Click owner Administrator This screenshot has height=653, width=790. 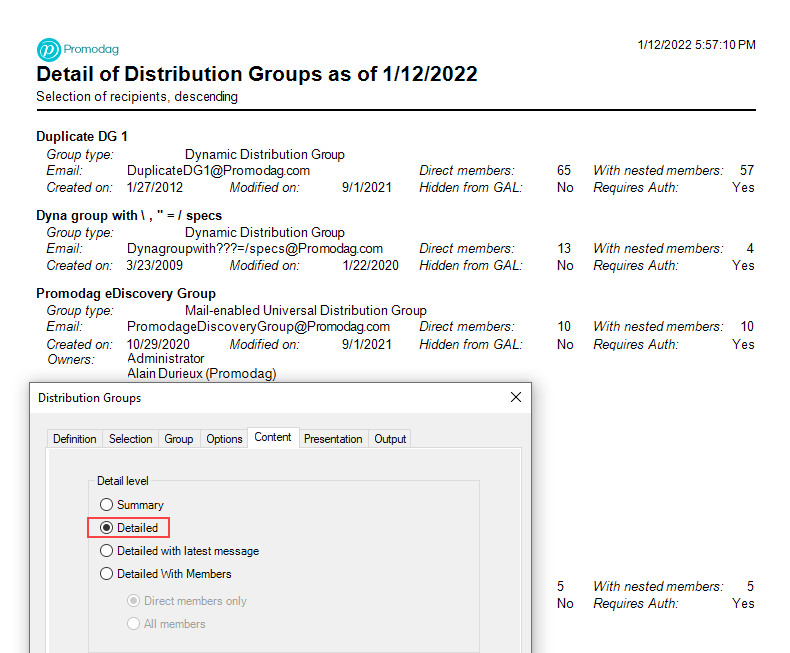pos(166,358)
